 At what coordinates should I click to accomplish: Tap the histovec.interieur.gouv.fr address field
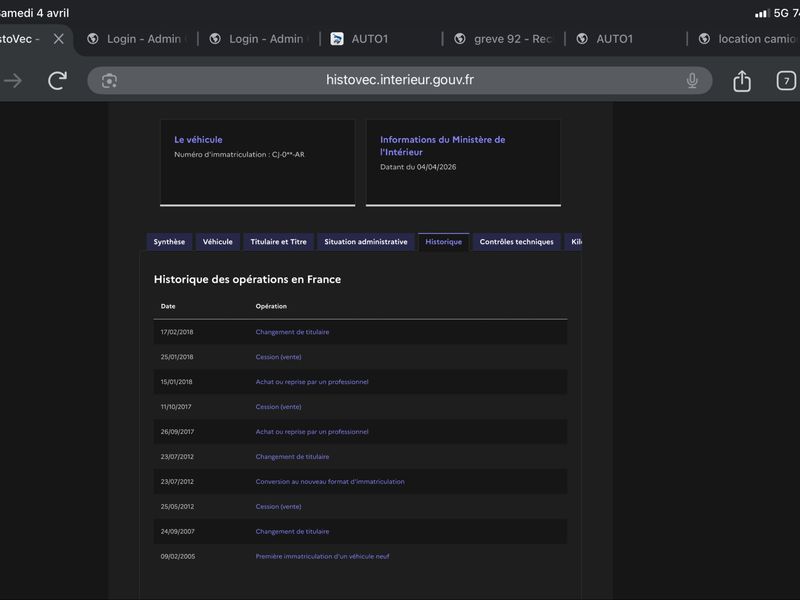pyautogui.click(x=400, y=81)
